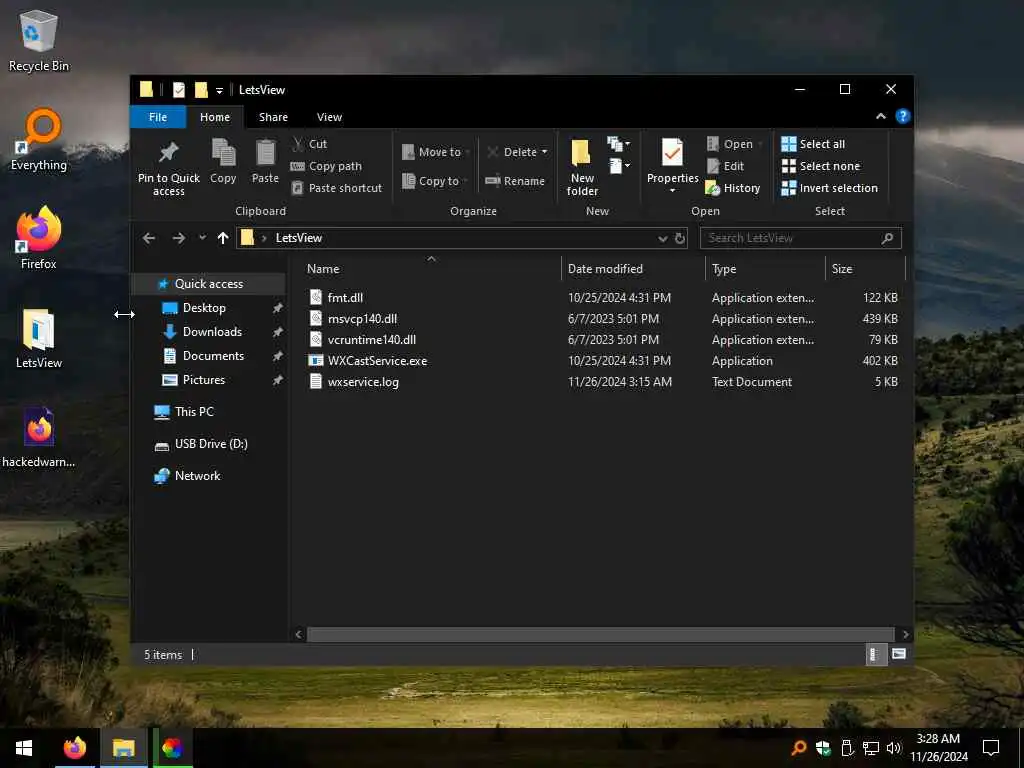This screenshot has height=768, width=1024.
Task: Go back to previous folder
Action: click(x=149, y=238)
